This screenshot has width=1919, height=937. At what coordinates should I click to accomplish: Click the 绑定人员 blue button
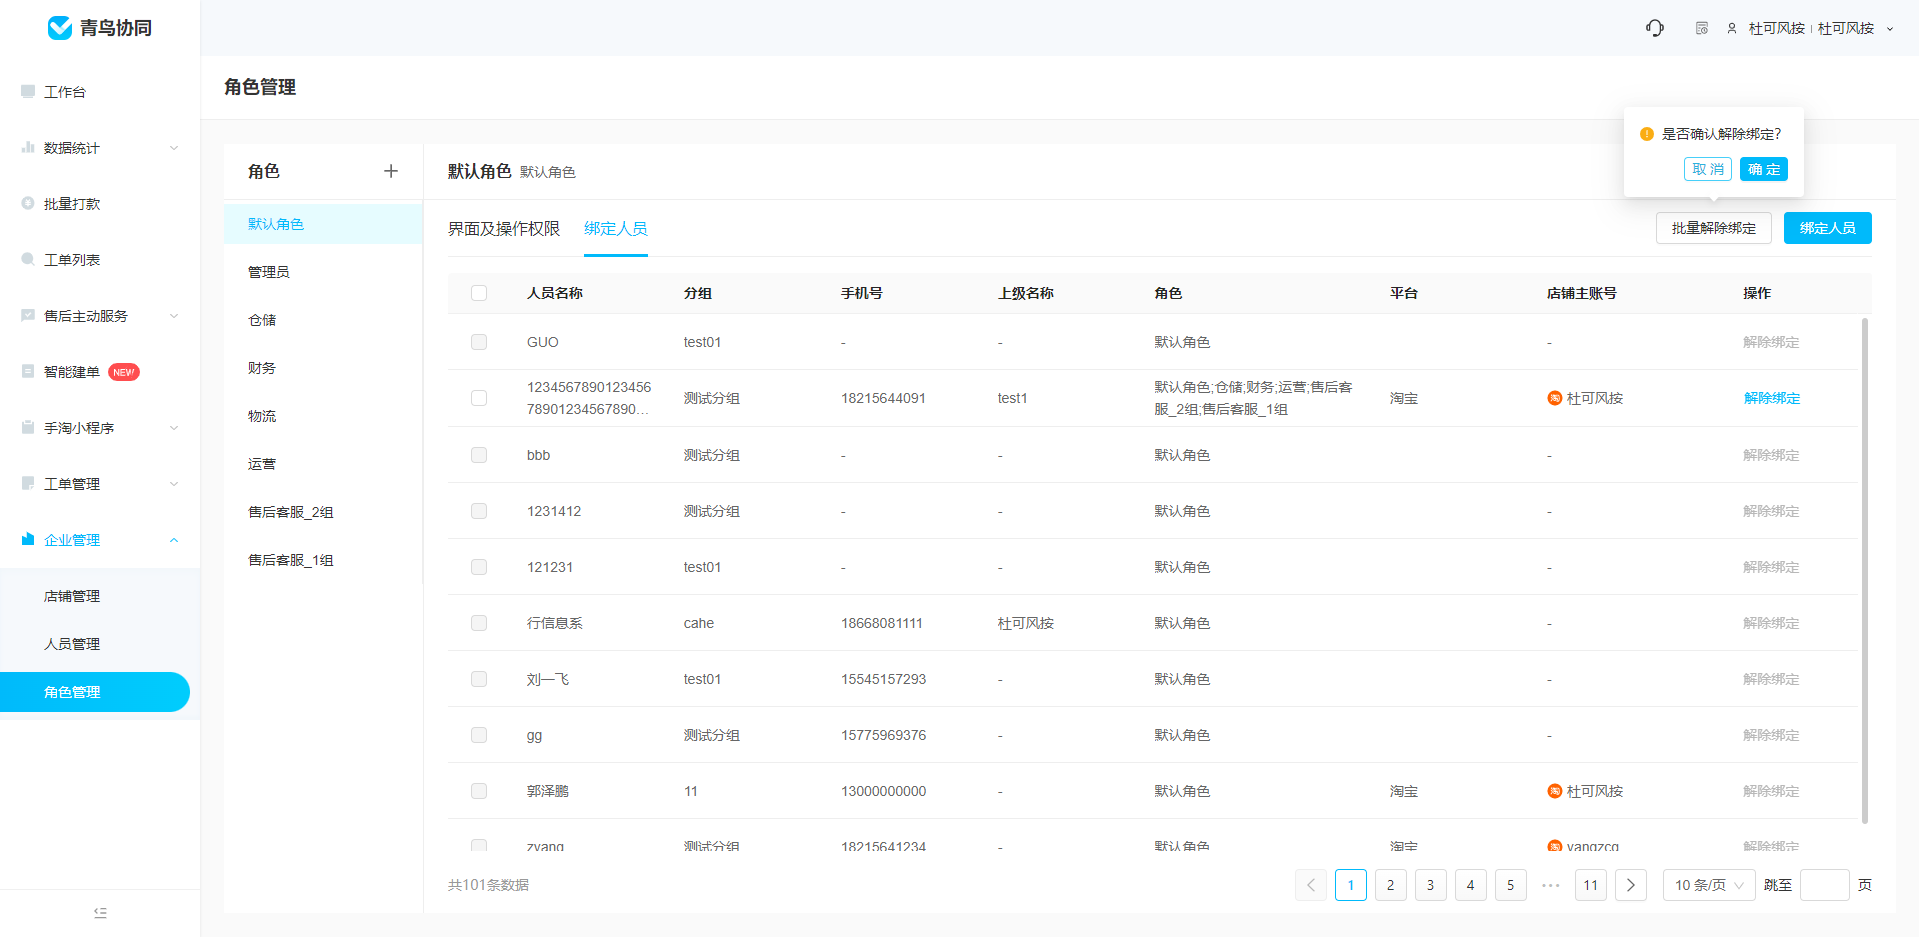(1828, 228)
